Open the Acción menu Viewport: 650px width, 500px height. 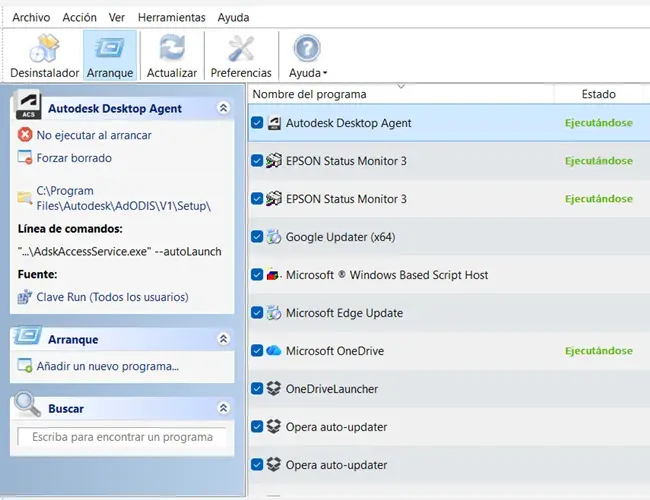(x=80, y=17)
